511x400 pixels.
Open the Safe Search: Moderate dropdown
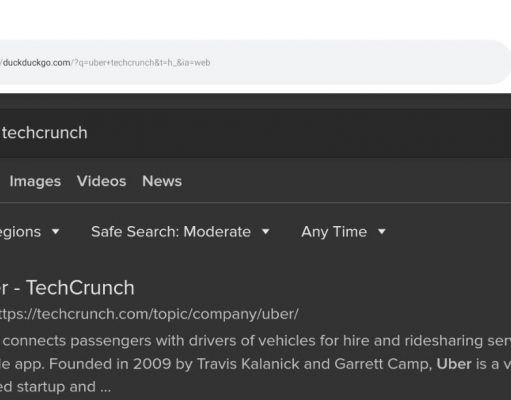tap(180, 232)
